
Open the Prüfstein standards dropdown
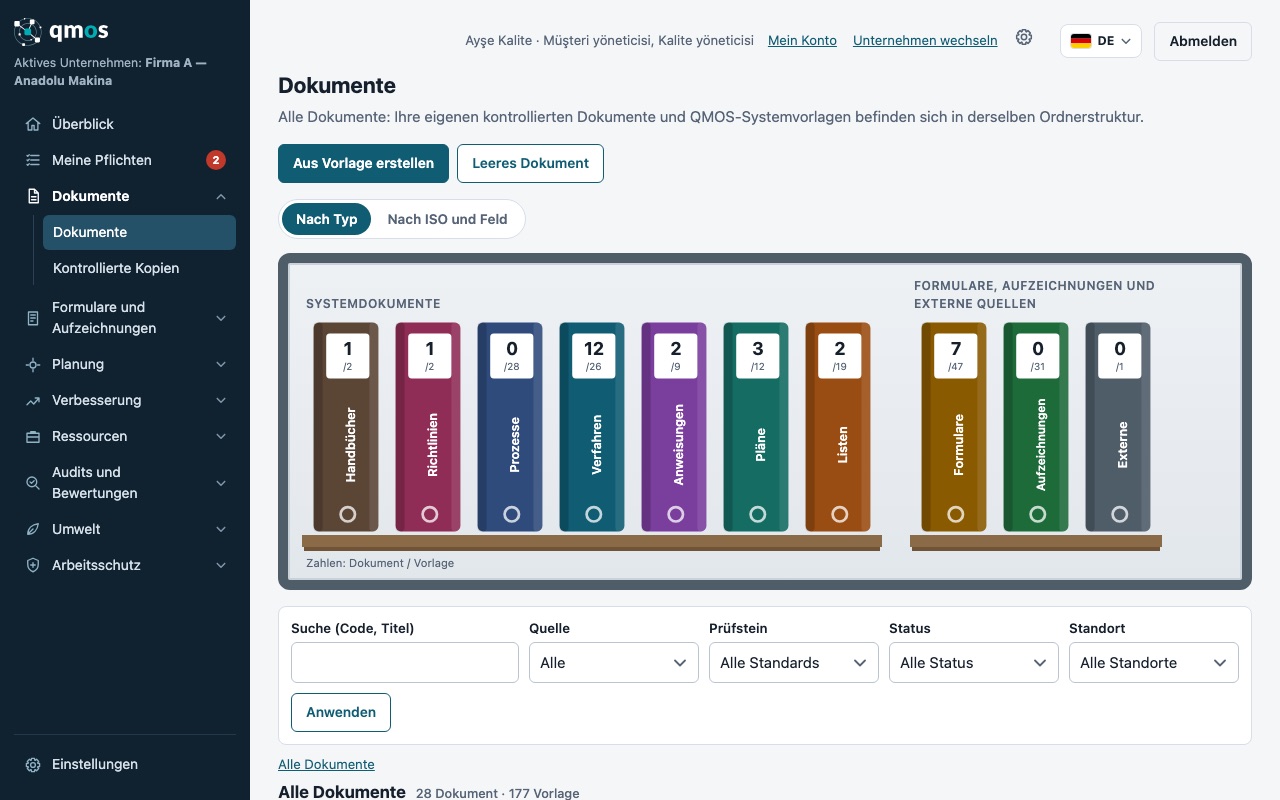point(794,663)
